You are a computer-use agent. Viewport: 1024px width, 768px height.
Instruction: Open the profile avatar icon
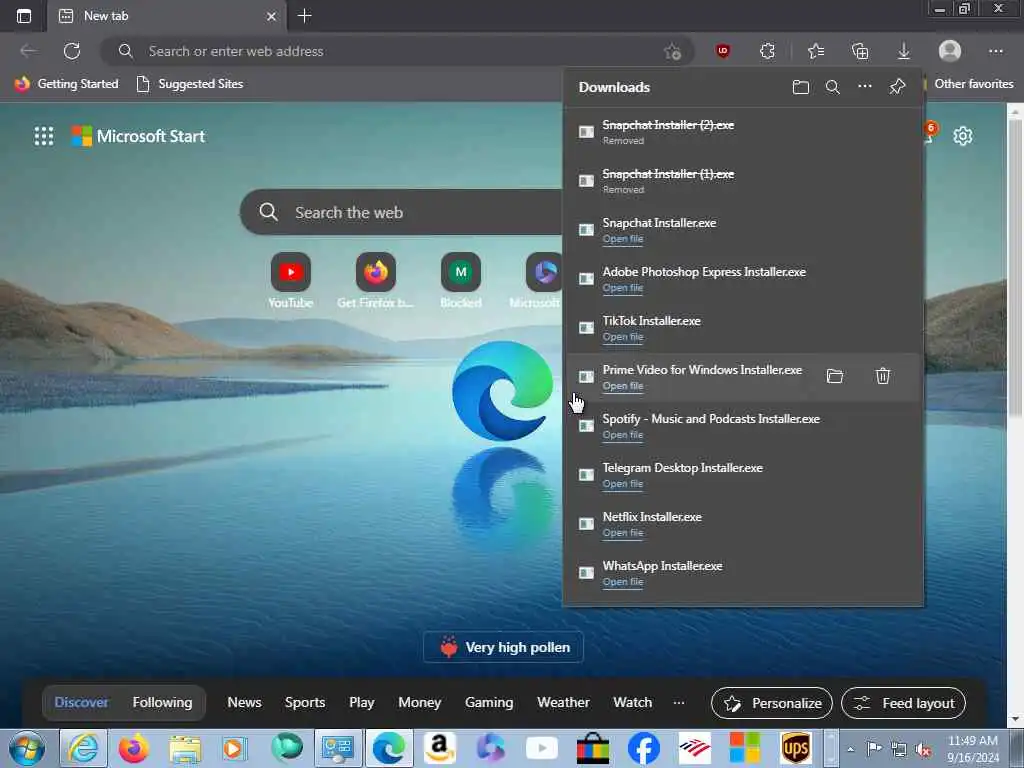950,51
